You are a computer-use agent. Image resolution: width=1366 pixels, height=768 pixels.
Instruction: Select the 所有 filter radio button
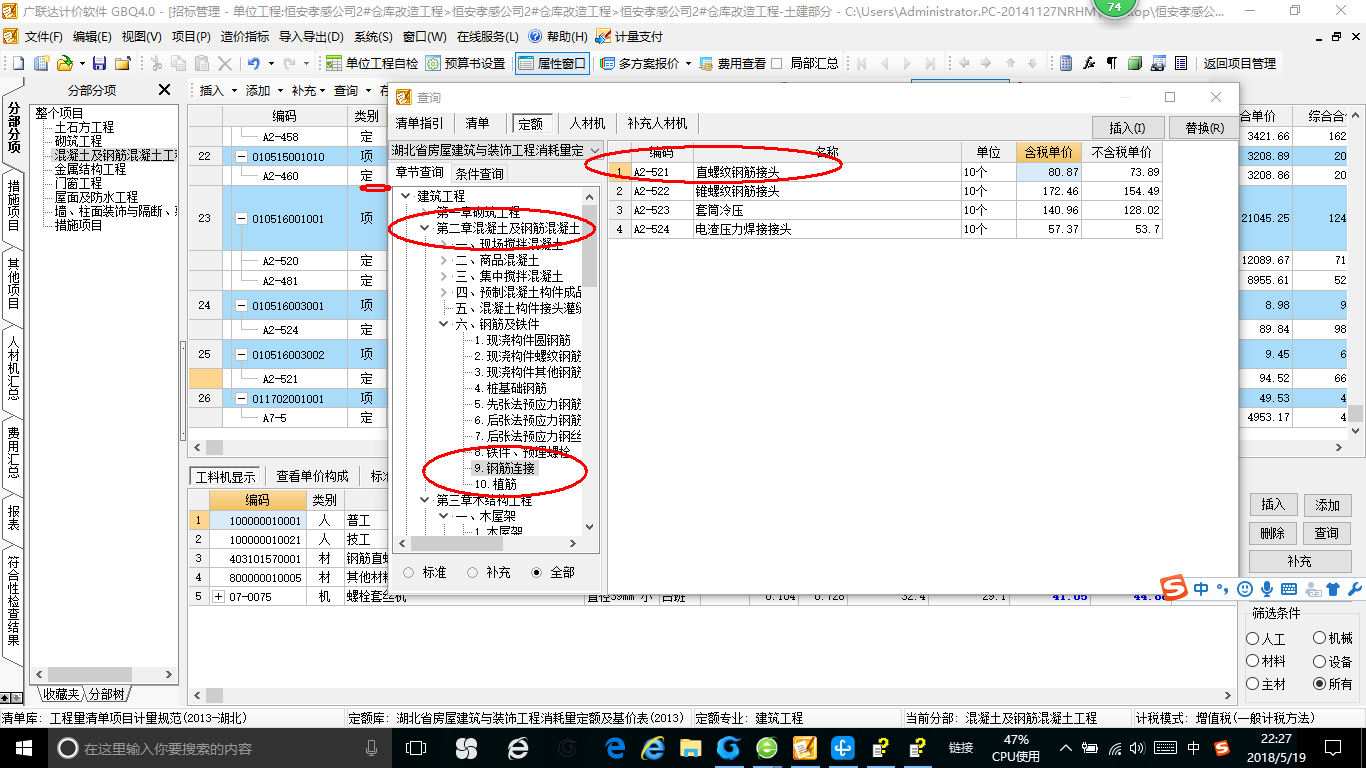(1319, 684)
